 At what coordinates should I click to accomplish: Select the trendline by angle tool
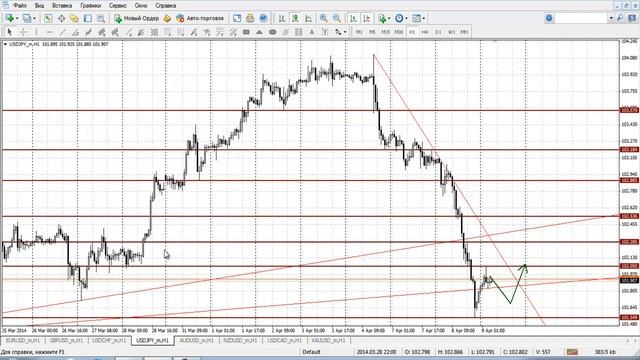(x=76, y=32)
